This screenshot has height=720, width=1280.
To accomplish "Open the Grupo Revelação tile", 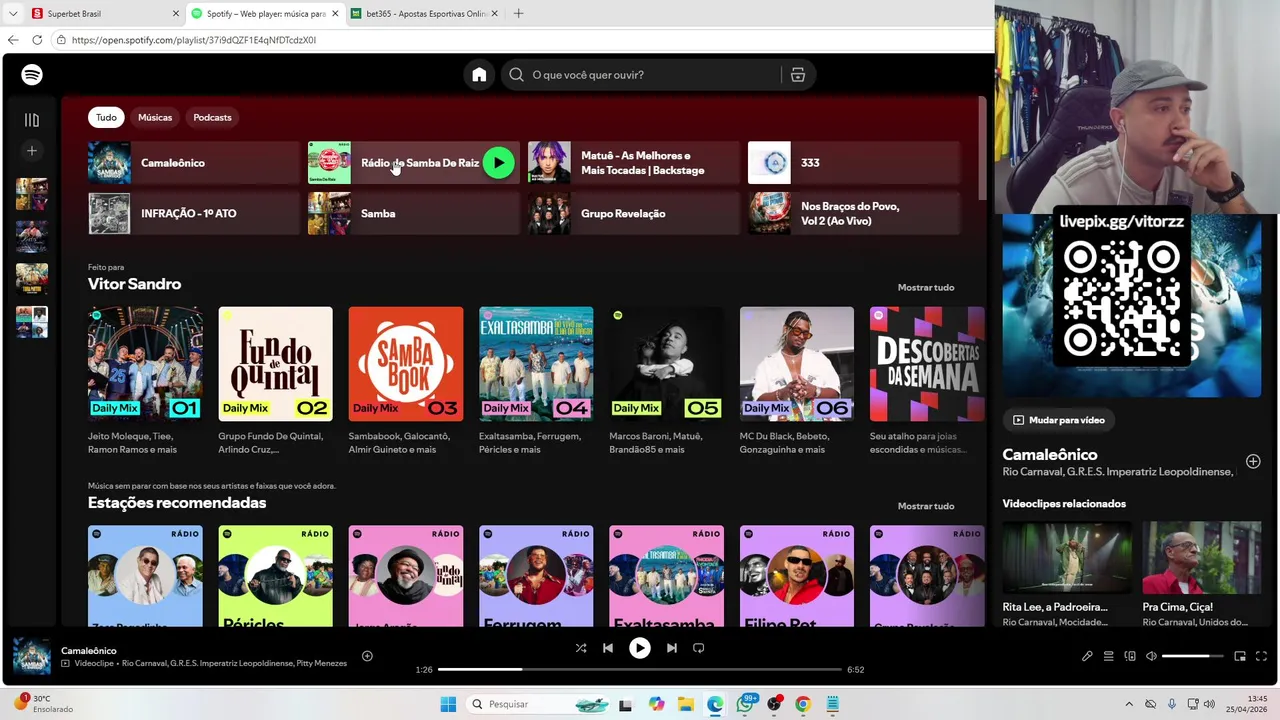I will point(634,213).
